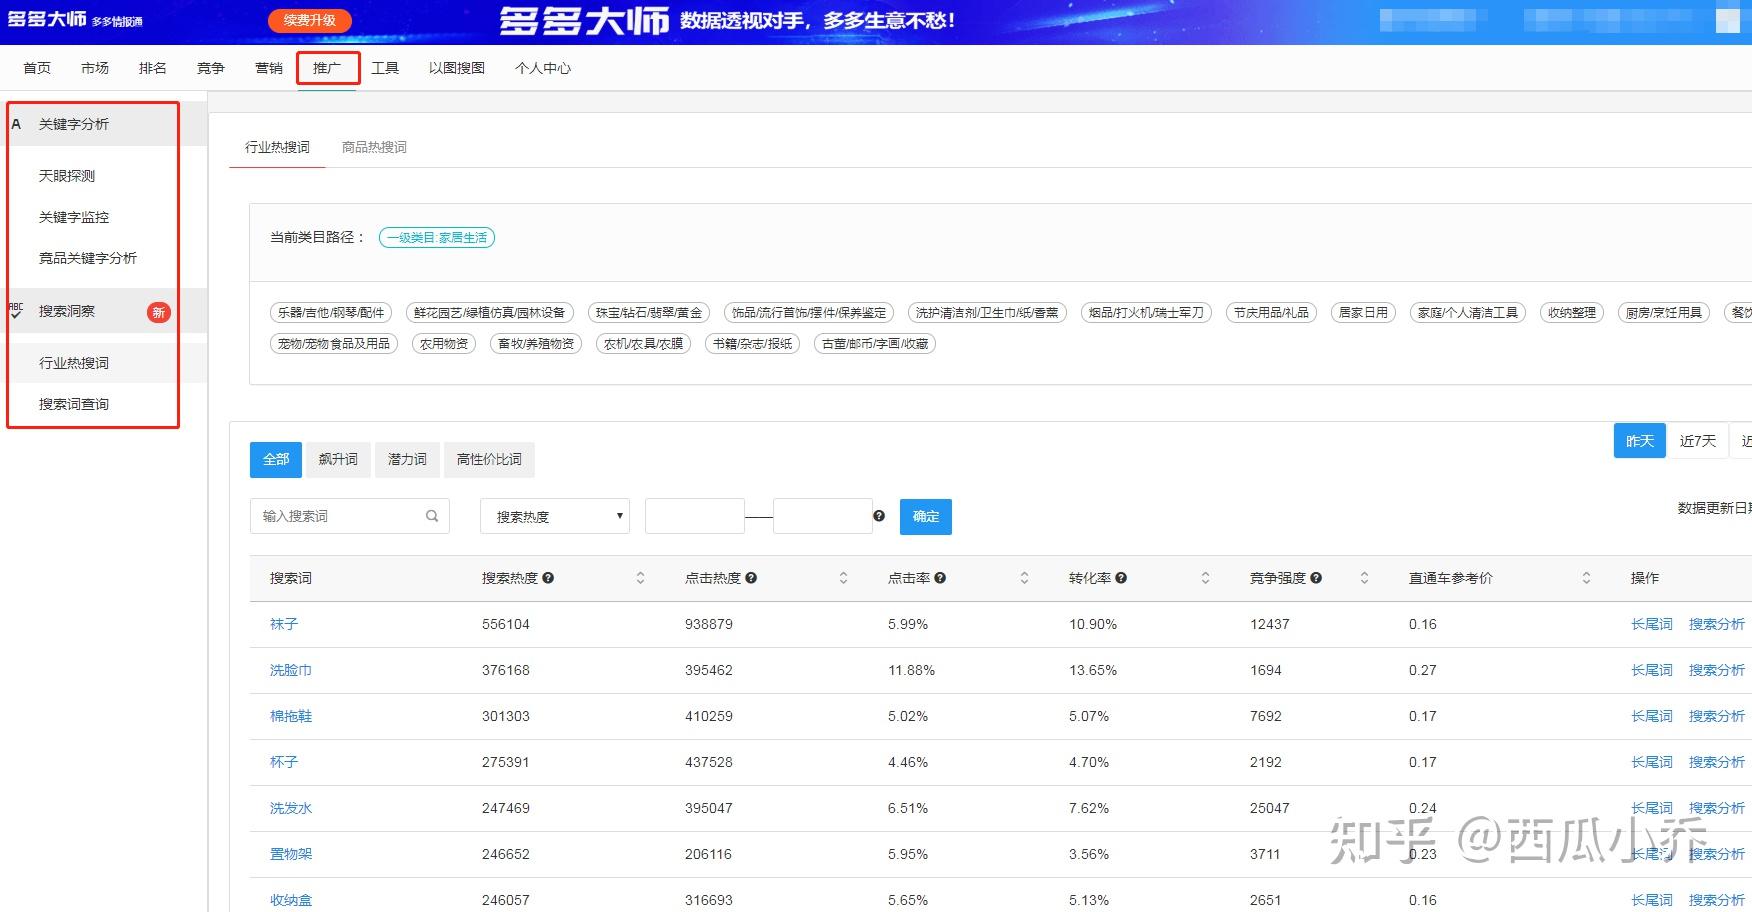Select the 乐器/吉他/钢琴/配件 category
Image resolution: width=1752 pixels, height=912 pixels.
point(331,313)
